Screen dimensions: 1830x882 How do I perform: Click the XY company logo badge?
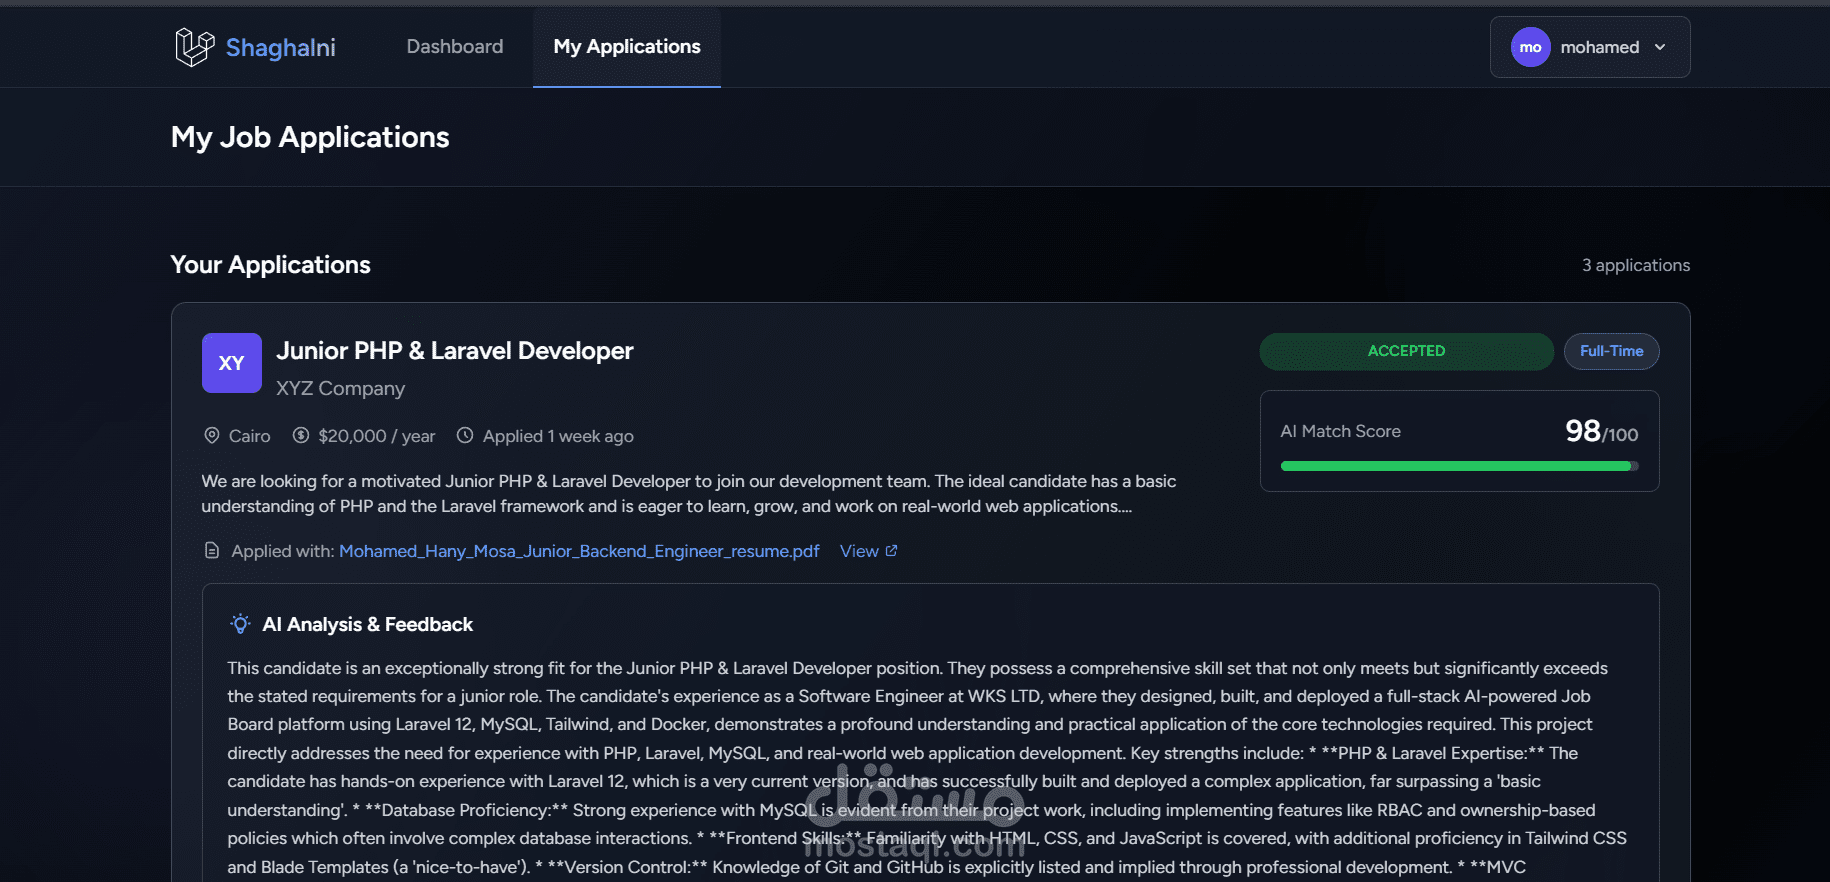(x=232, y=363)
